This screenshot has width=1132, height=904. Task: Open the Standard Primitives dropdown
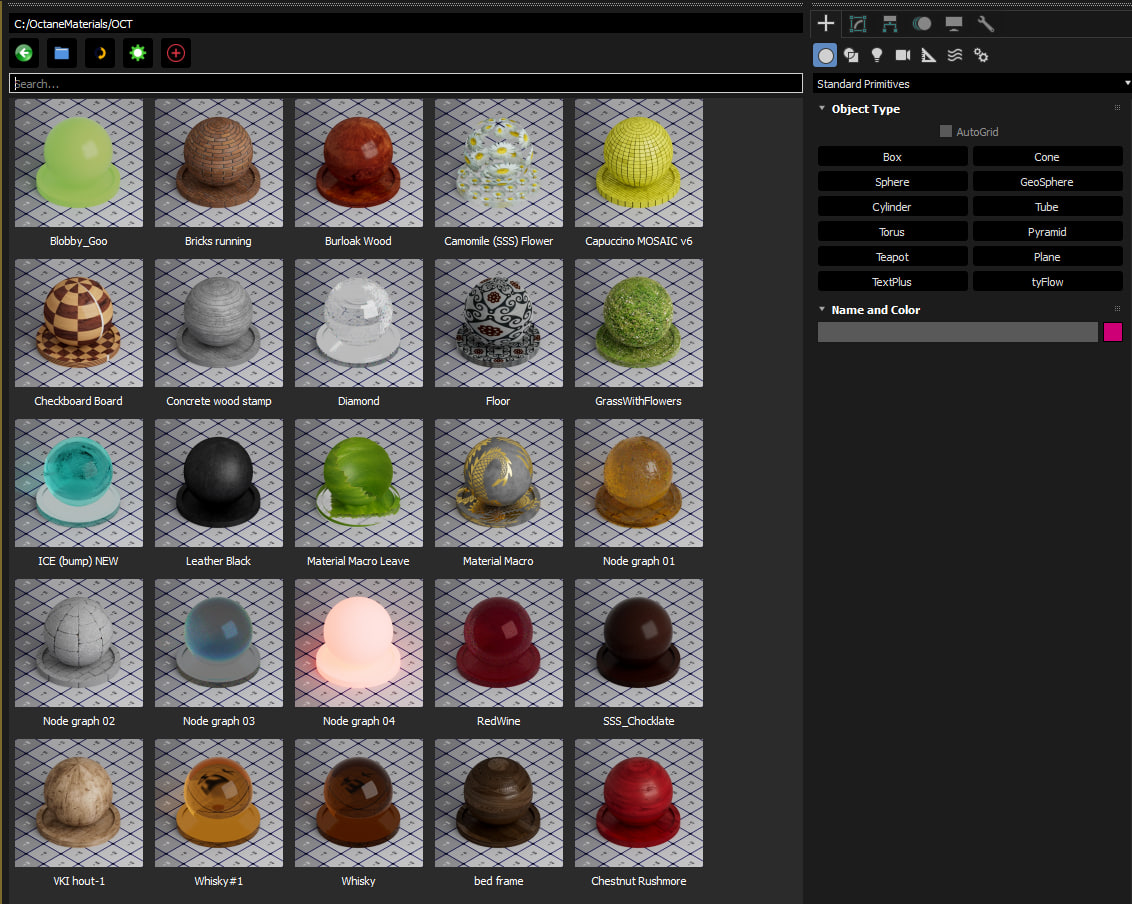[972, 84]
